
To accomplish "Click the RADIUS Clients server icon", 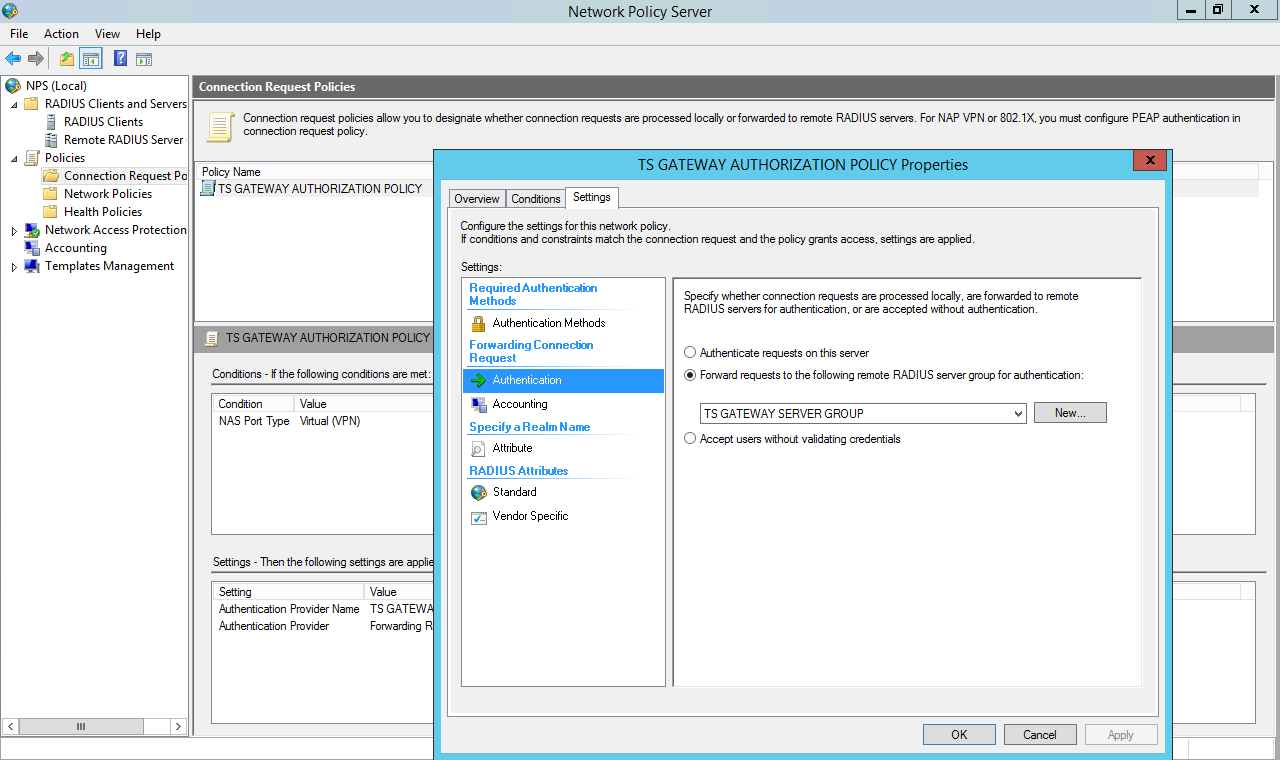I will coord(52,122).
